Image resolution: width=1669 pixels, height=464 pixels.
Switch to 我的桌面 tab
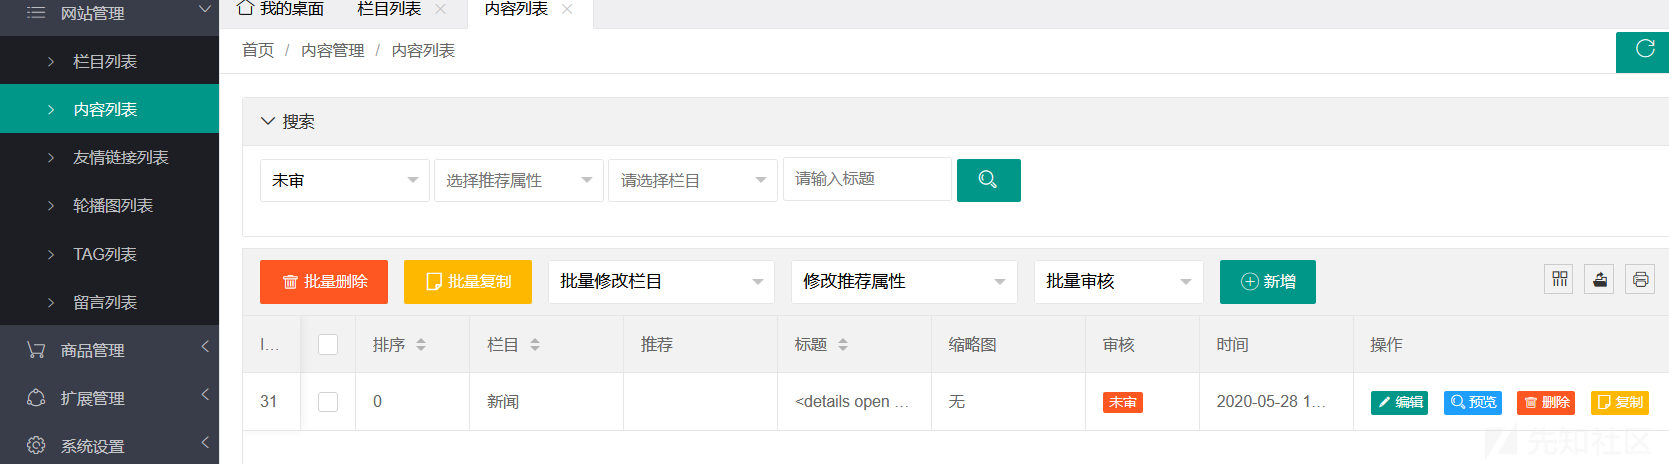coord(281,9)
